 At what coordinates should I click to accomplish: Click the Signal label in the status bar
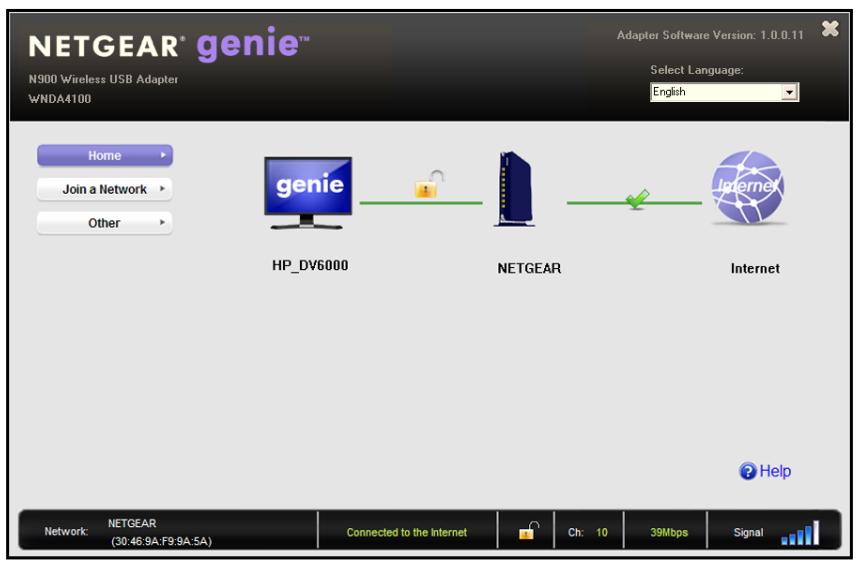pos(748,533)
